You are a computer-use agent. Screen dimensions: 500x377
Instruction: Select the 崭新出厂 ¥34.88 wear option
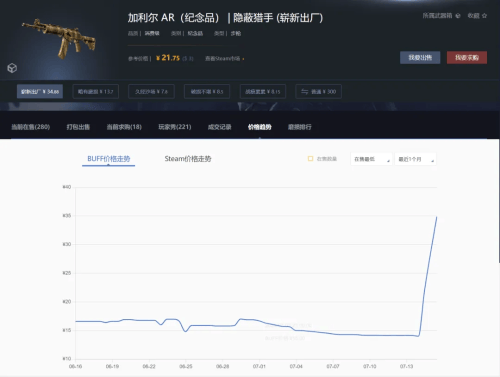pos(40,91)
